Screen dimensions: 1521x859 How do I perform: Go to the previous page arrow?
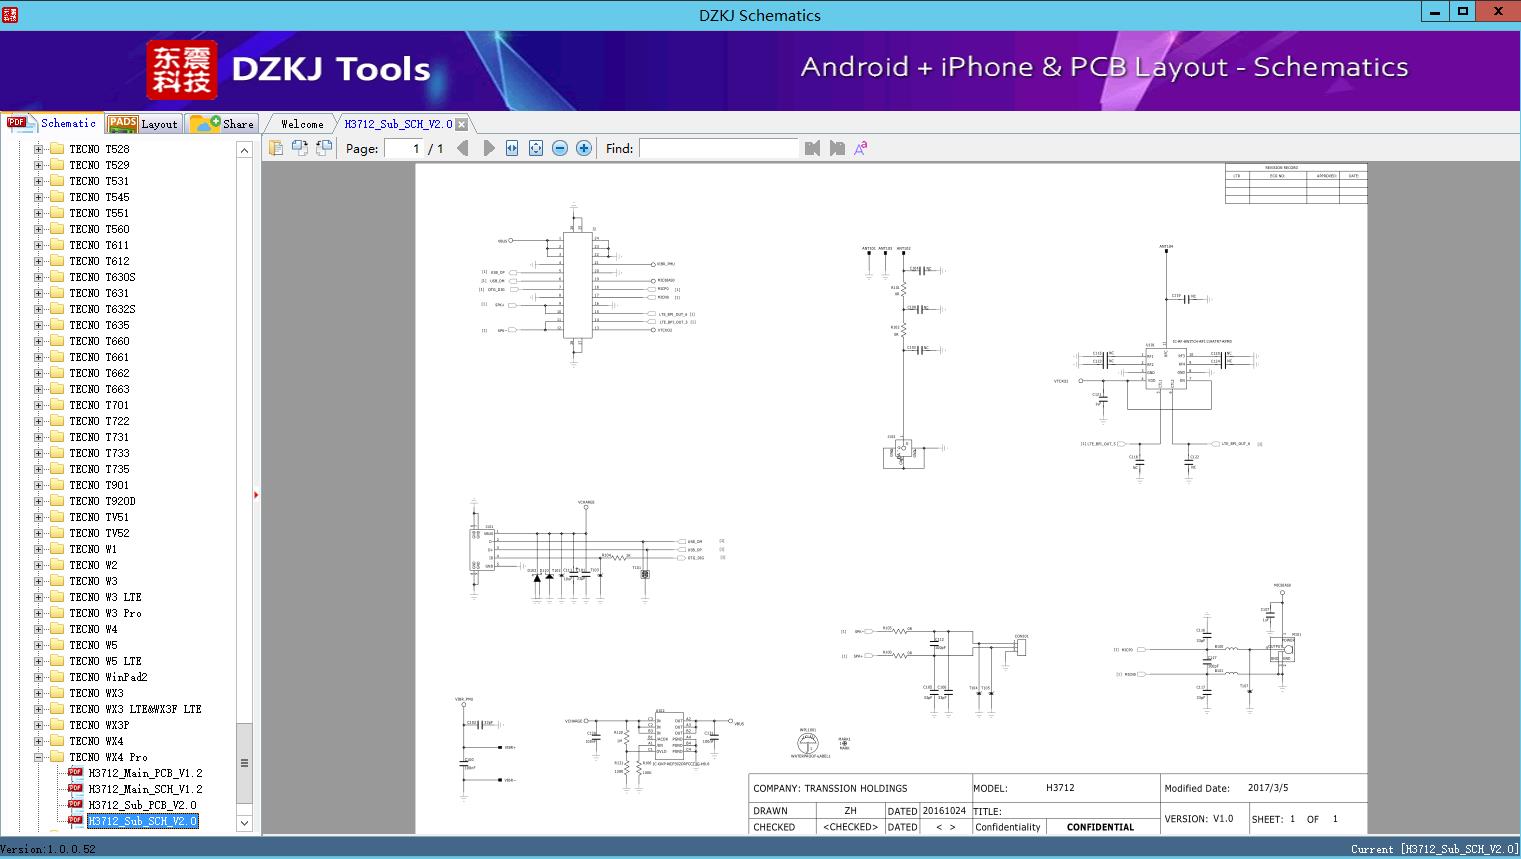463,148
